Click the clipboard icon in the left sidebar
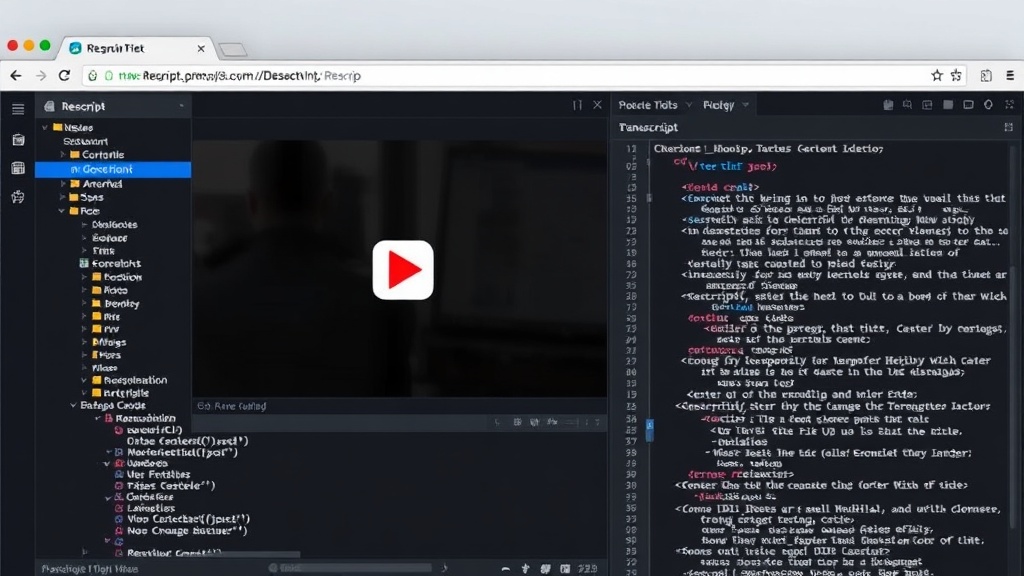 pyautogui.click(x=18, y=140)
